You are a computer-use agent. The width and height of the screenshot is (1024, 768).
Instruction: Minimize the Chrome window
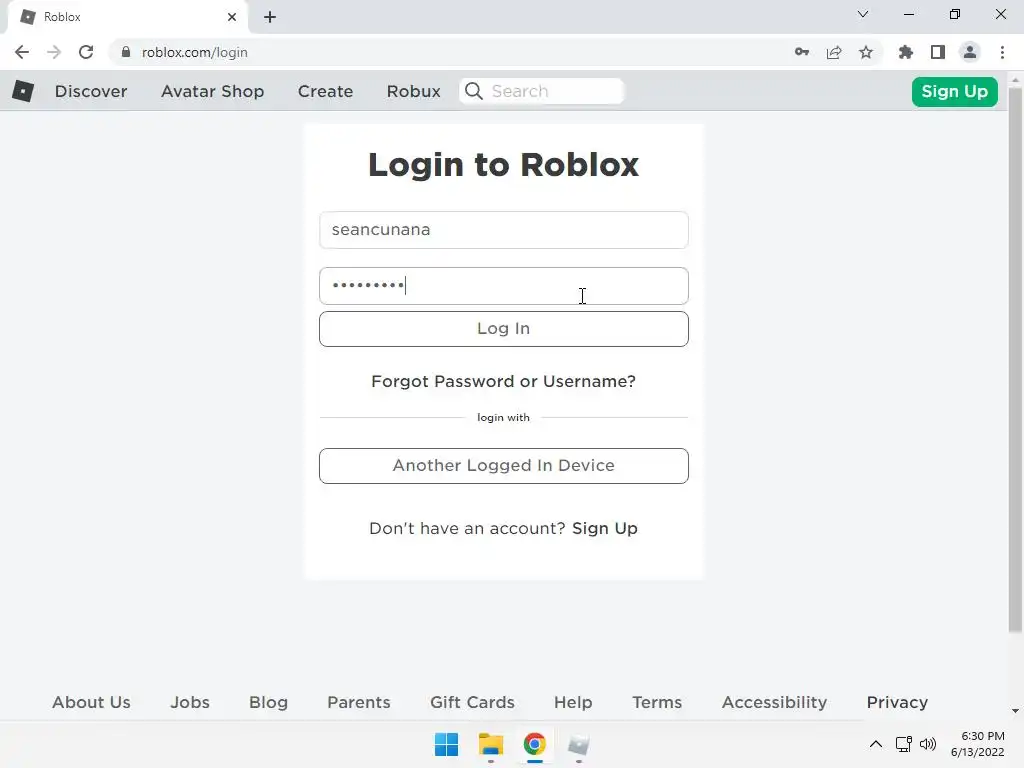click(x=908, y=14)
